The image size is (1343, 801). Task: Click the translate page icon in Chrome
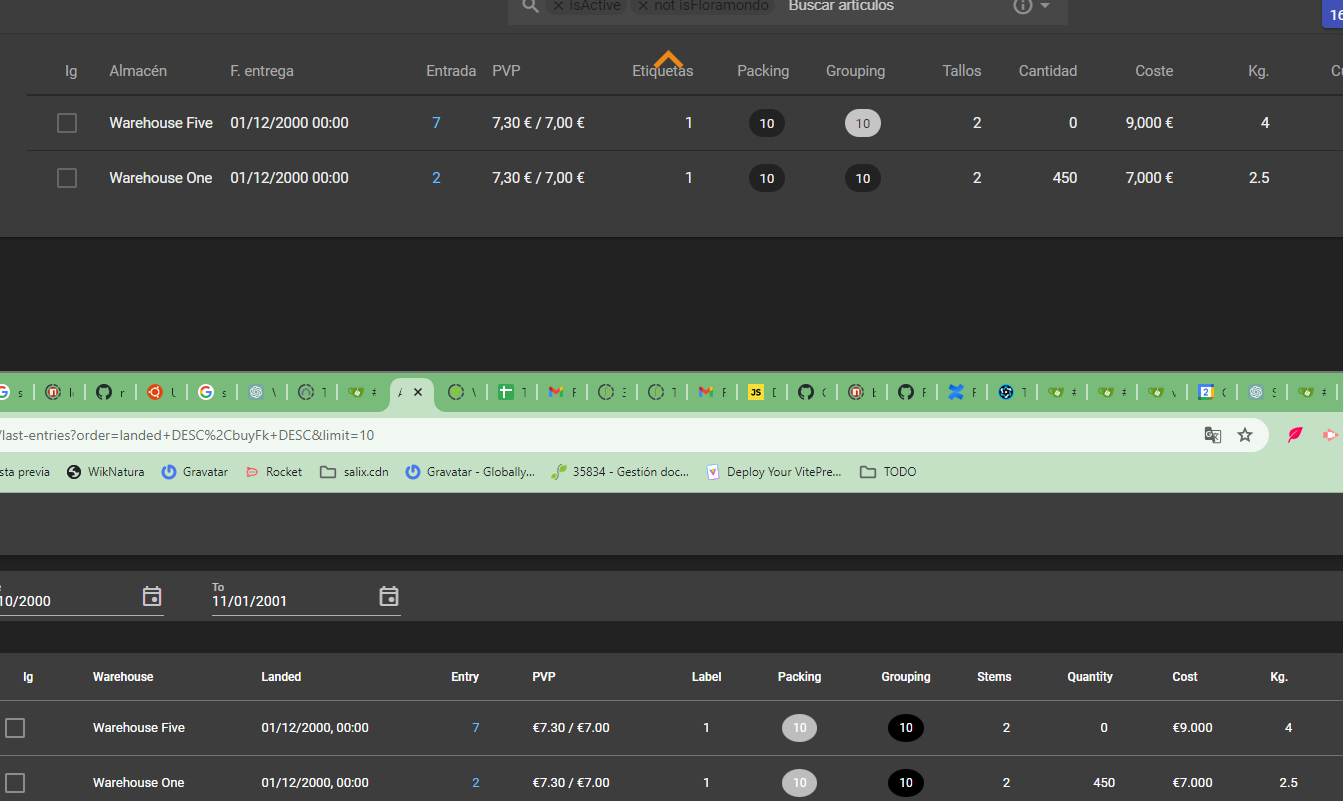[x=1213, y=435]
